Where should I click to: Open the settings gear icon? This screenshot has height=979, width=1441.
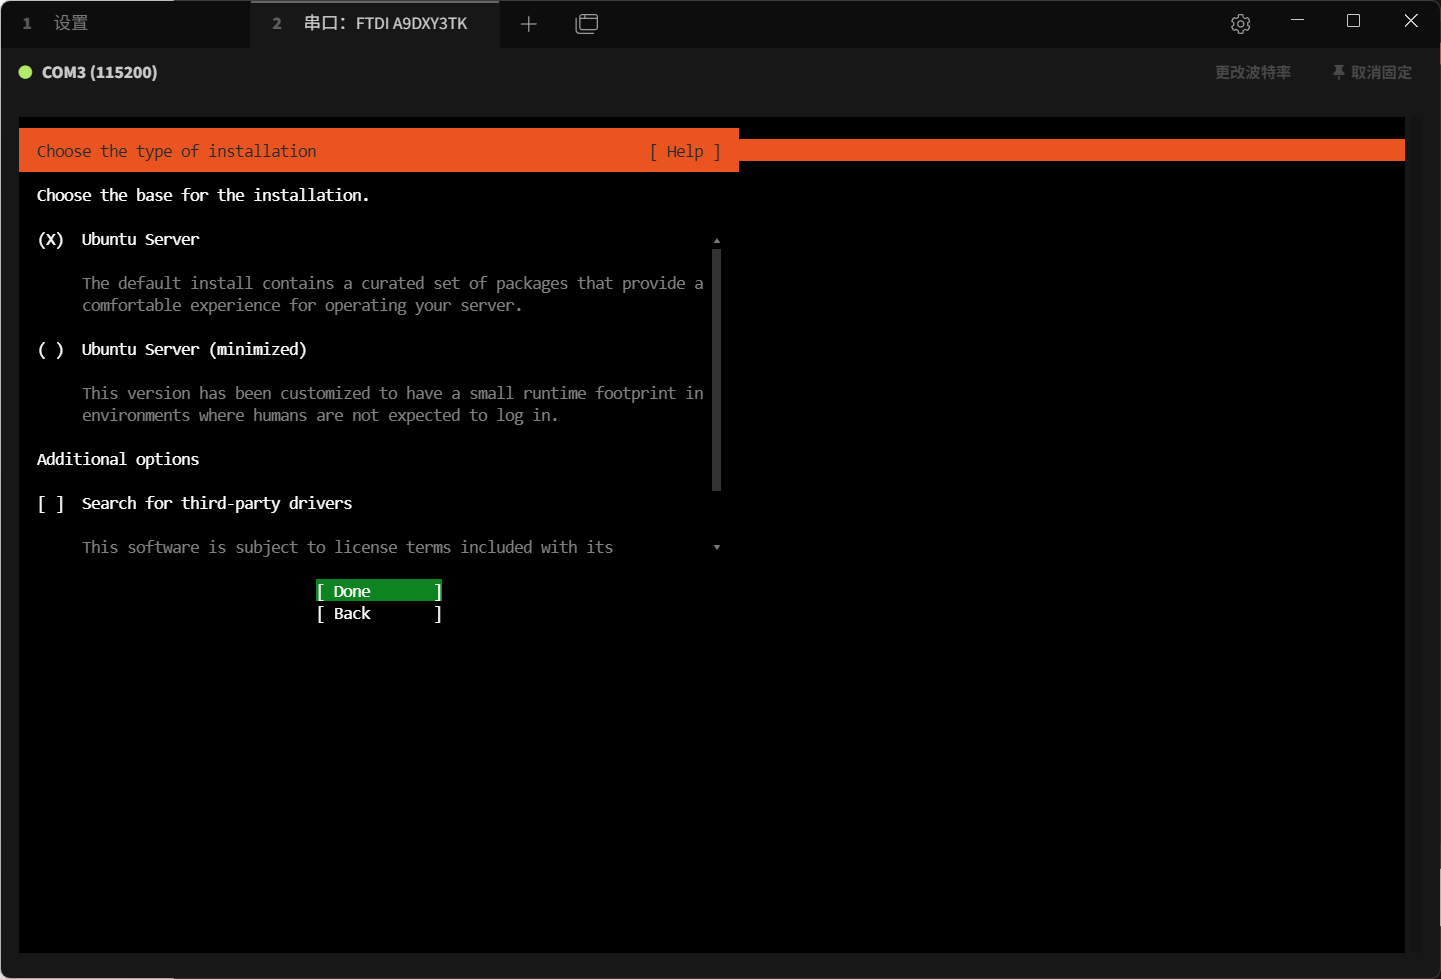pyautogui.click(x=1240, y=24)
